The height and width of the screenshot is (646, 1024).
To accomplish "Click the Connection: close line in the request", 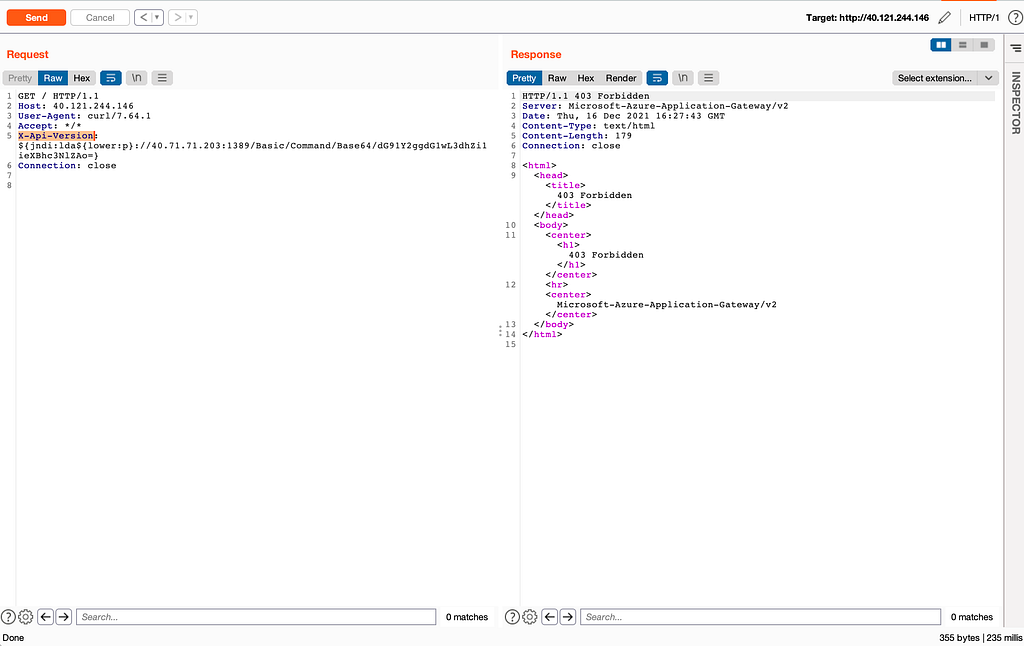I will click(x=67, y=165).
